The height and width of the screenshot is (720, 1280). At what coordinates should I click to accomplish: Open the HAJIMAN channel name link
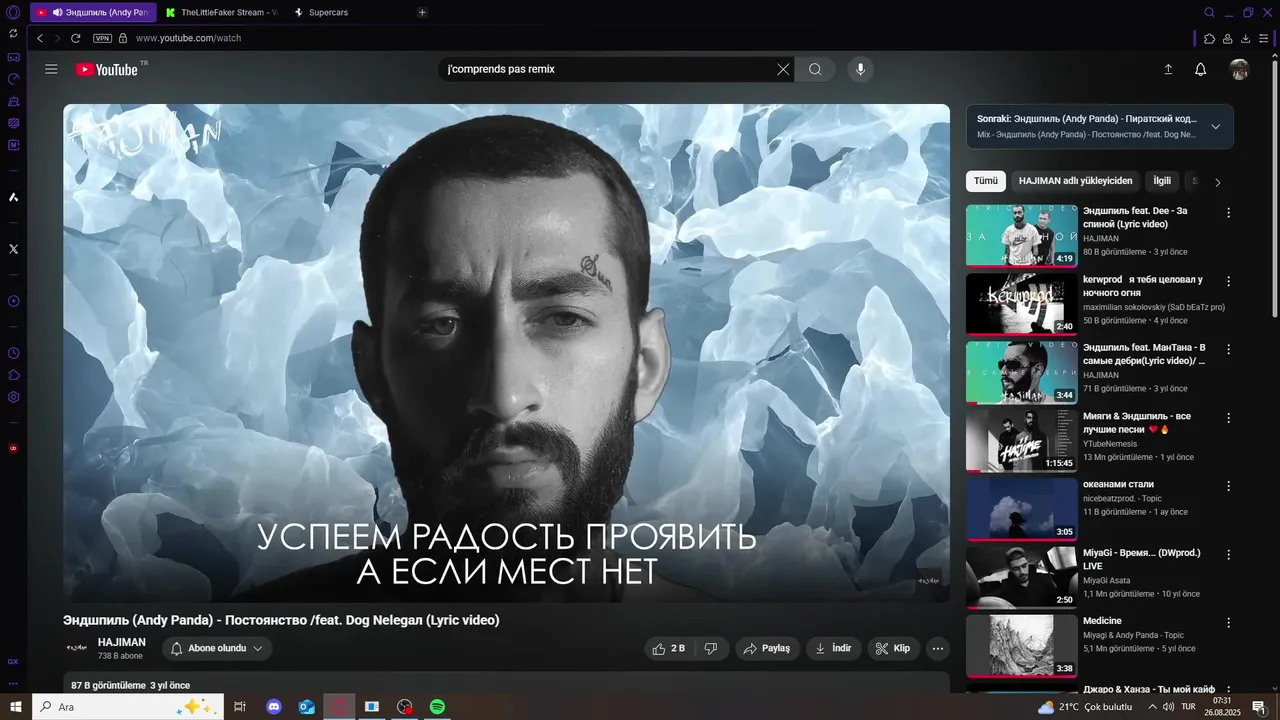[x=122, y=642]
